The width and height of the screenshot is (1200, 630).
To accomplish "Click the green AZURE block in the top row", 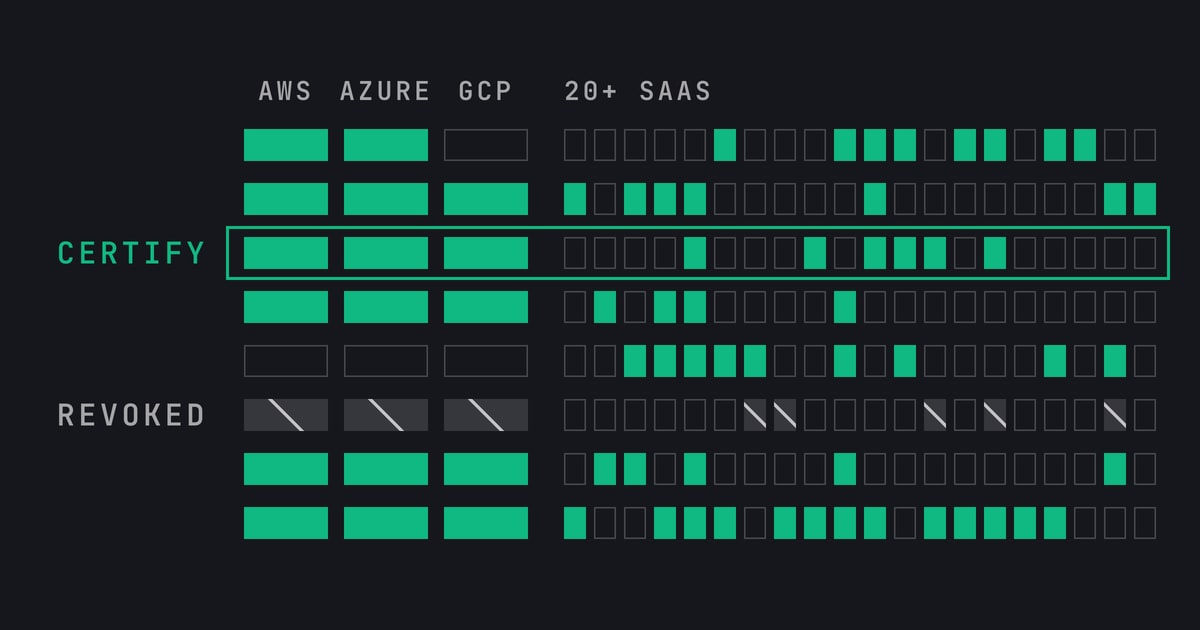I will (386, 145).
